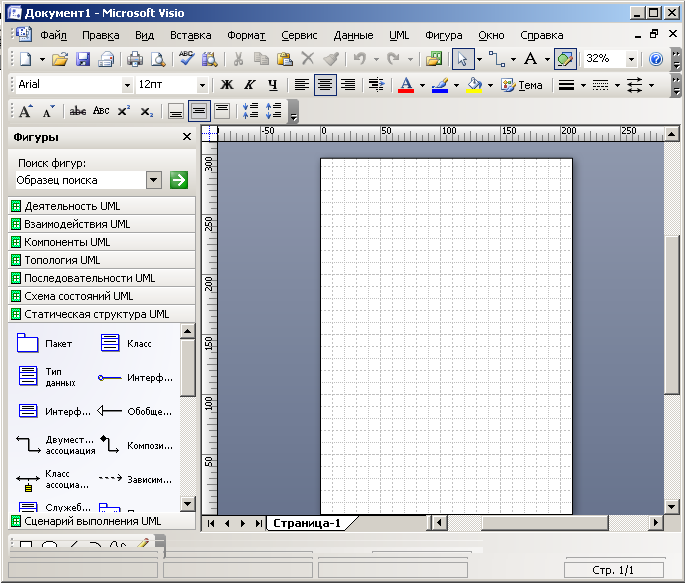This screenshot has width=685, height=583.
Task: Click the green search arrow button
Action: (x=179, y=180)
